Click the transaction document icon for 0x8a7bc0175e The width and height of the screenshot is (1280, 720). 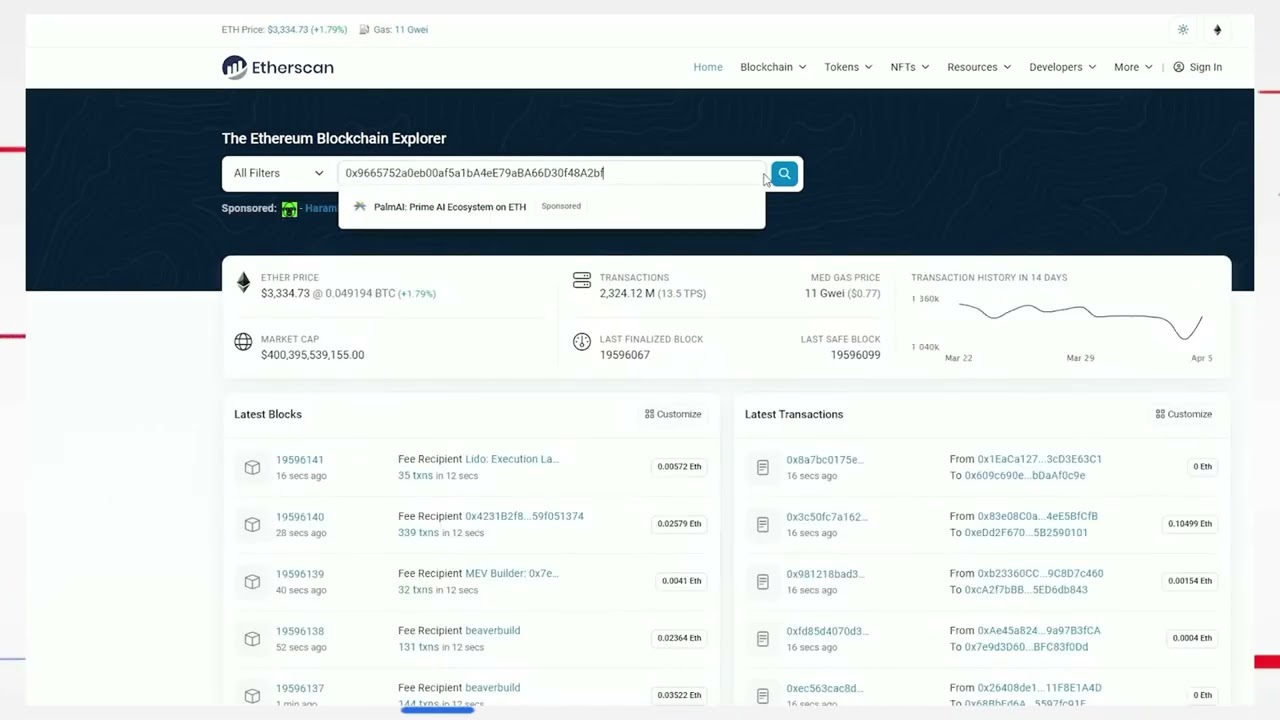coord(763,467)
